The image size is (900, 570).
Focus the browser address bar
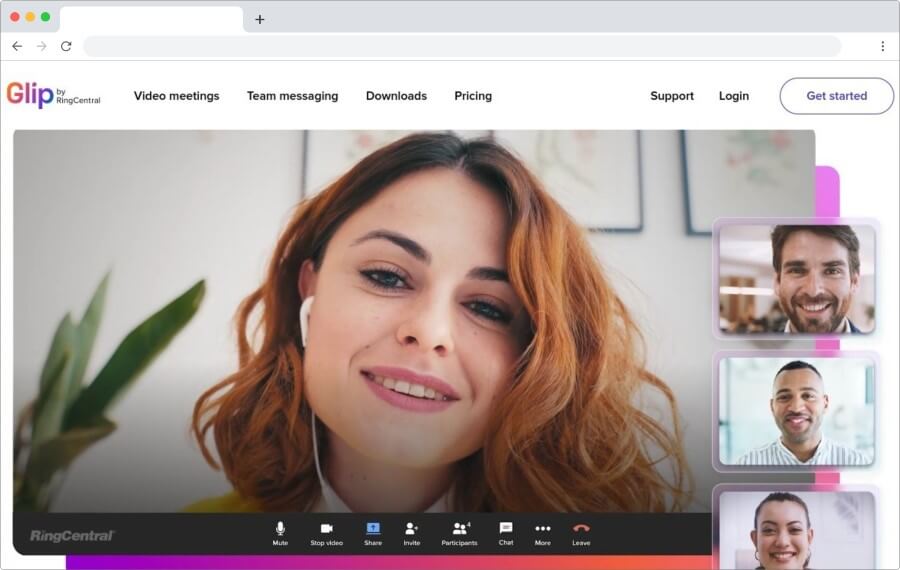coord(463,46)
